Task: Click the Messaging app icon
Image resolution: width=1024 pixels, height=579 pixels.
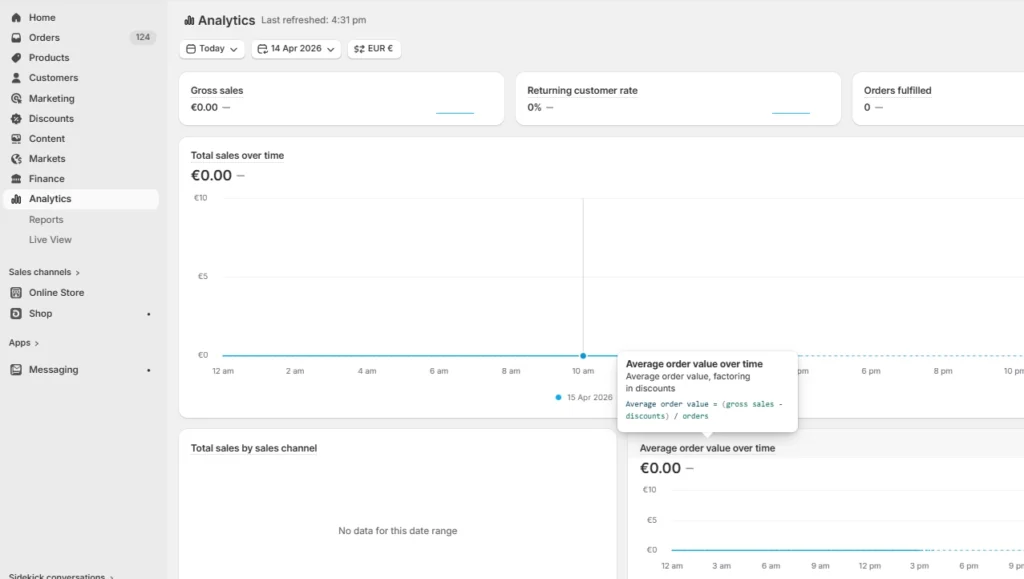Action: click(x=16, y=370)
